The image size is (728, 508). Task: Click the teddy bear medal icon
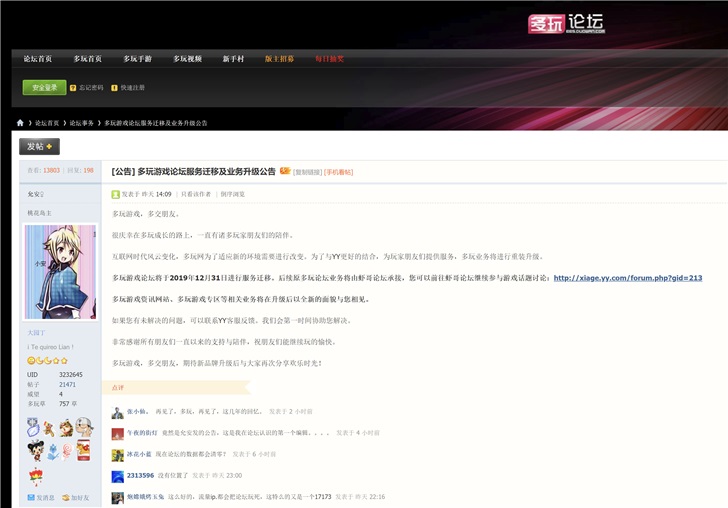tap(49, 428)
